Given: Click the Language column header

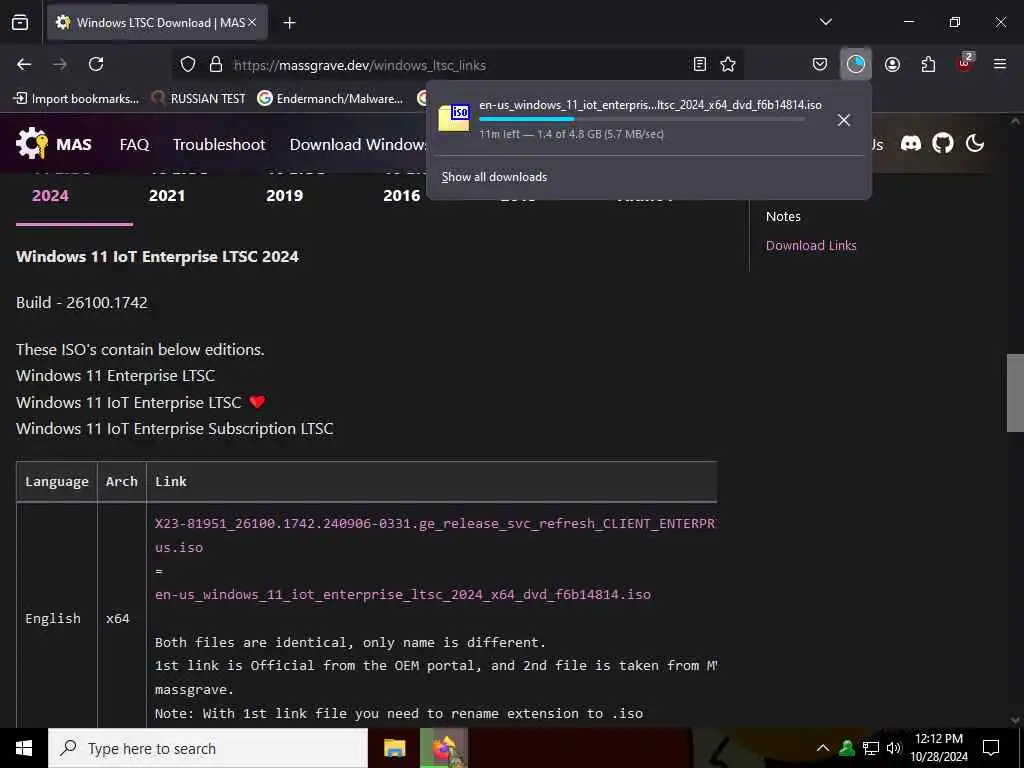Looking at the screenshot, I should [57, 481].
